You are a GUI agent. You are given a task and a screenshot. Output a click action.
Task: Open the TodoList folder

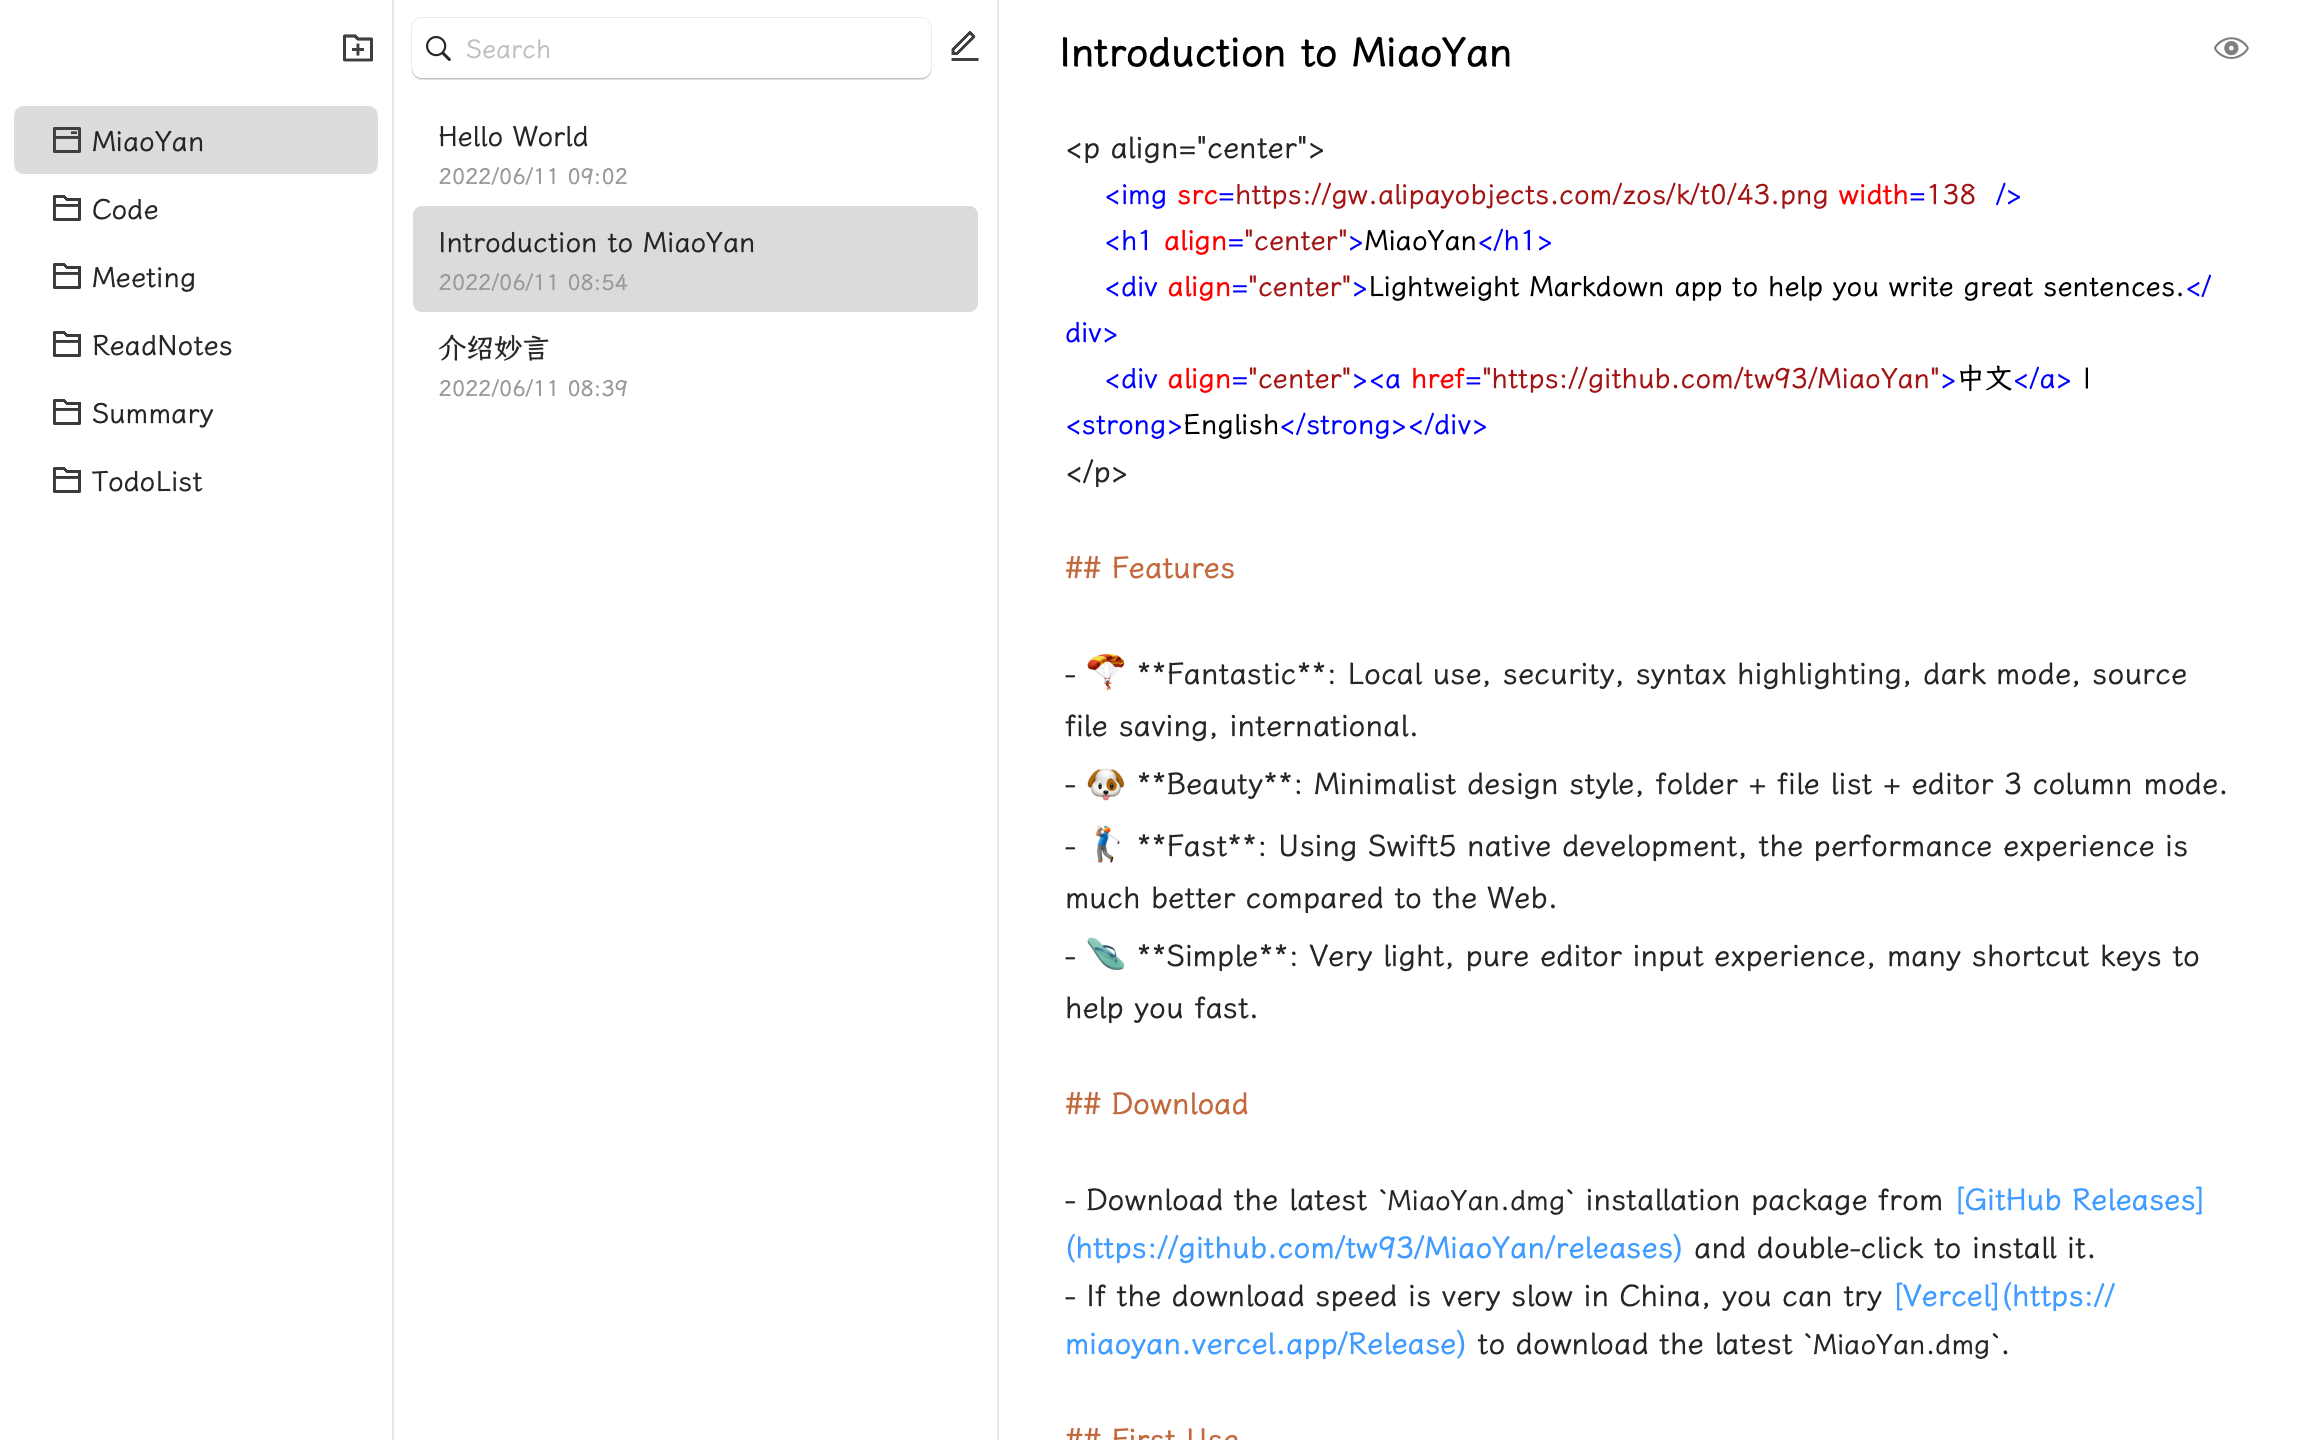[196, 481]
